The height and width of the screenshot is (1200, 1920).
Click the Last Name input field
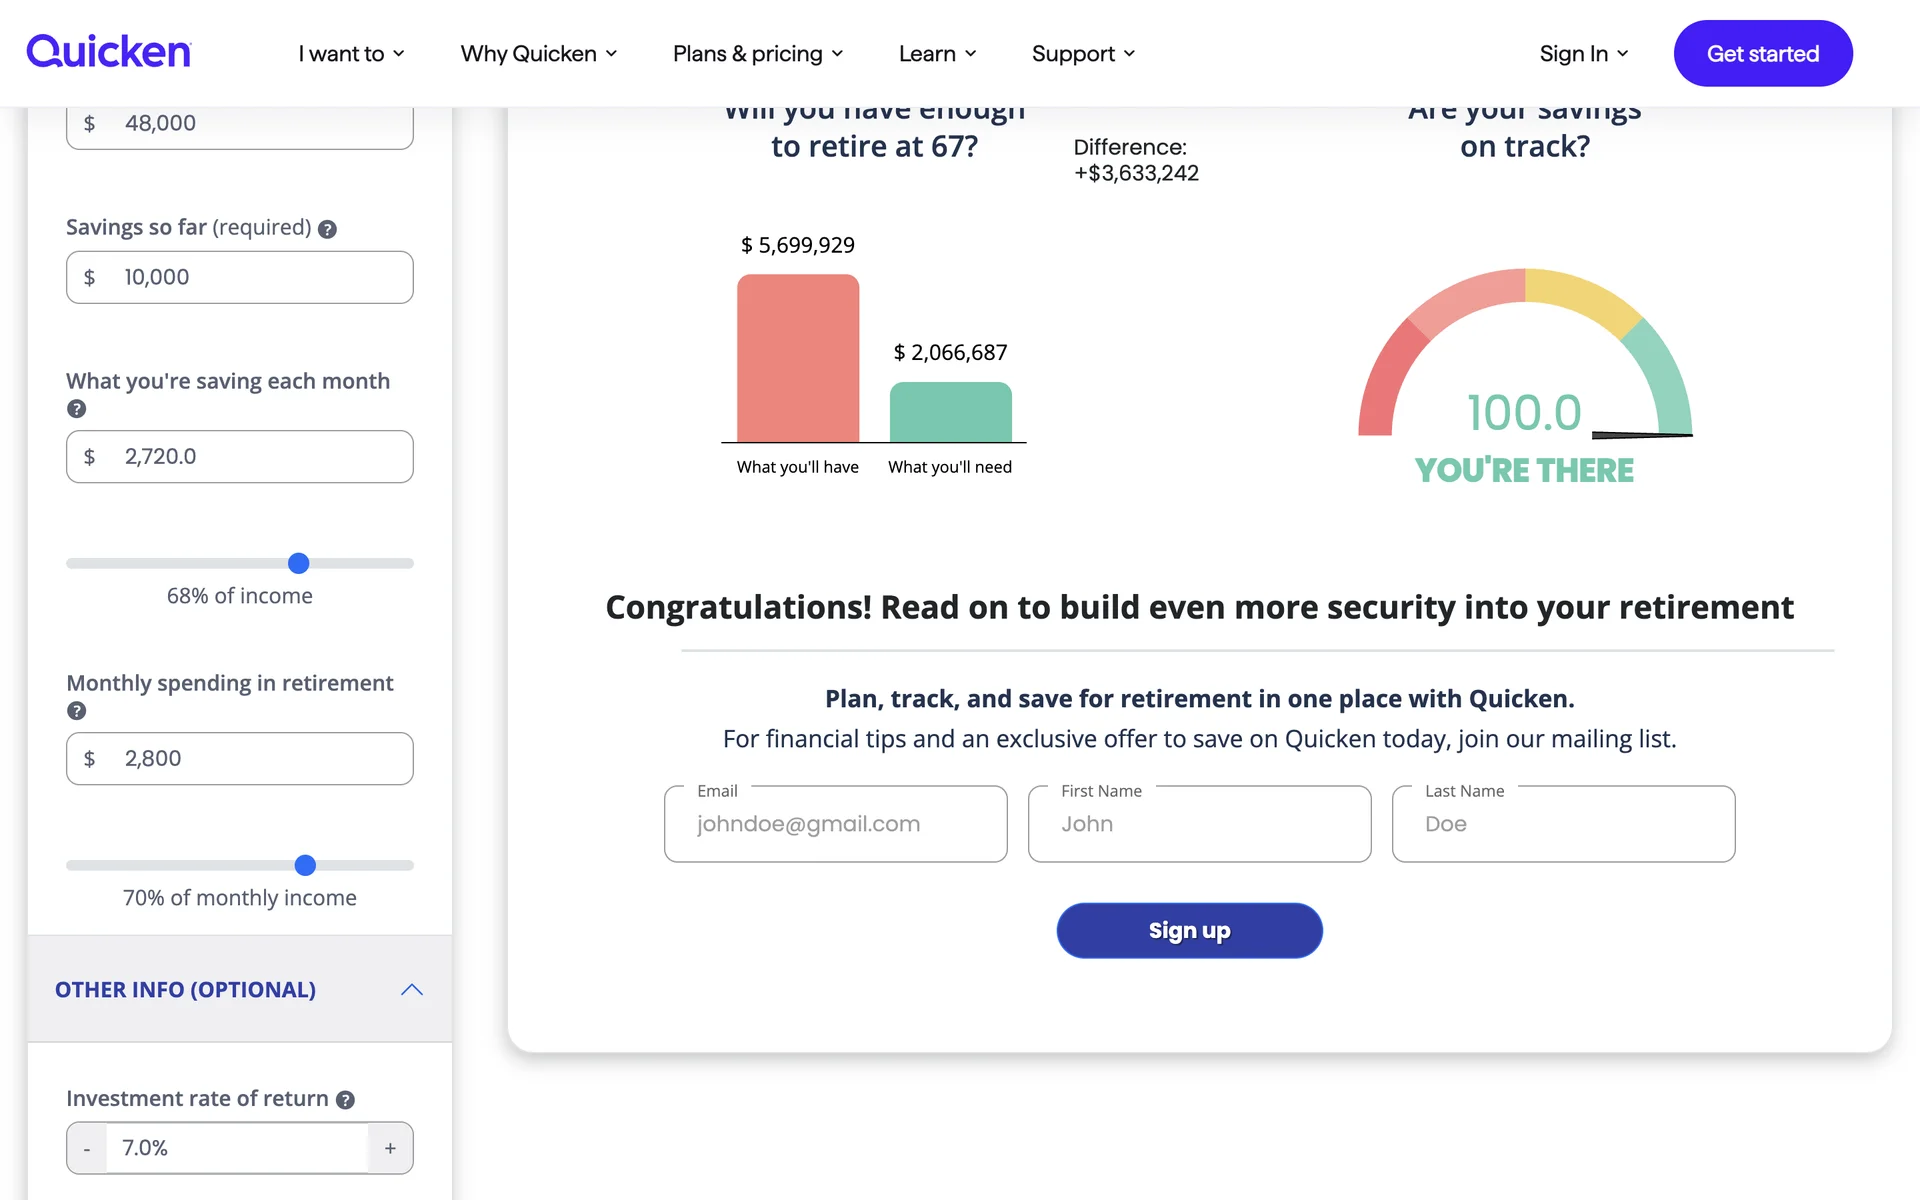1563,824
